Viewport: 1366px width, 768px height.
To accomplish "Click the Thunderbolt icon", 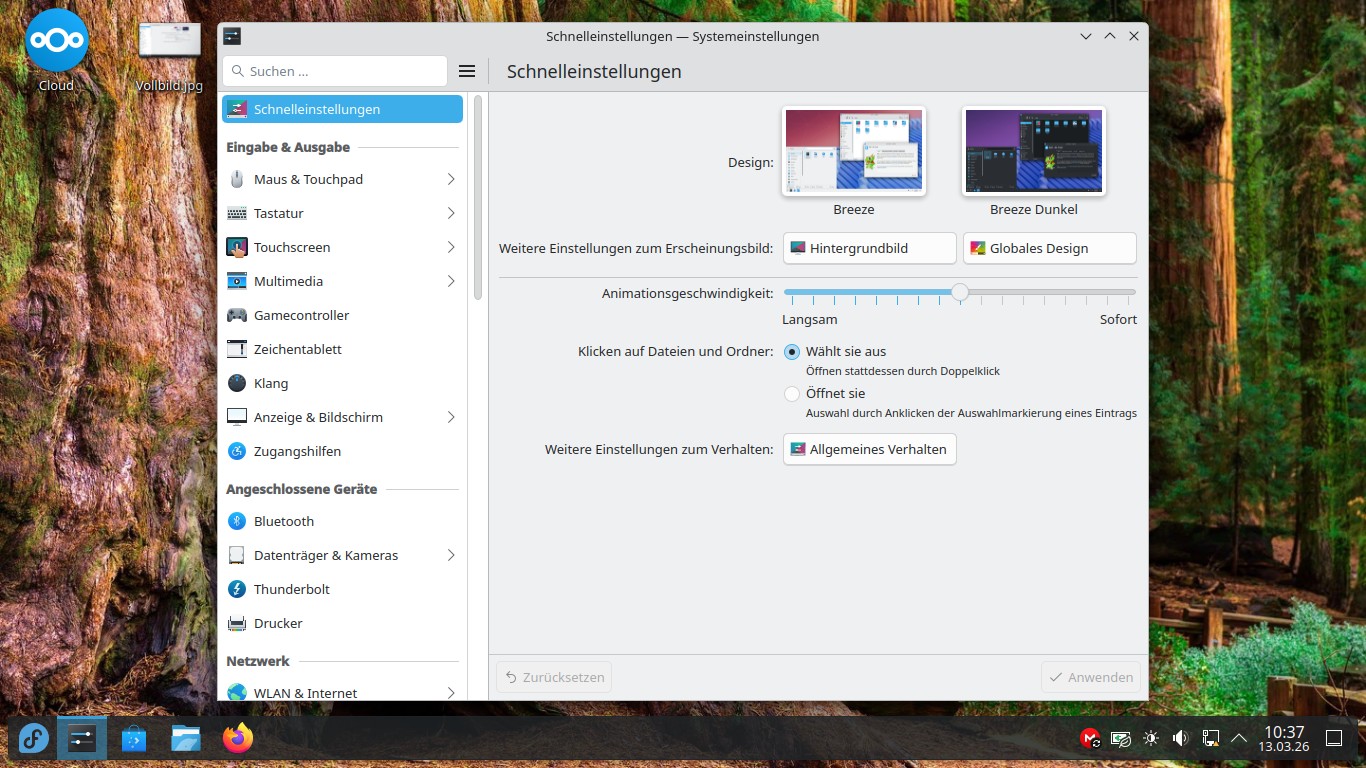I will point(237,589).
